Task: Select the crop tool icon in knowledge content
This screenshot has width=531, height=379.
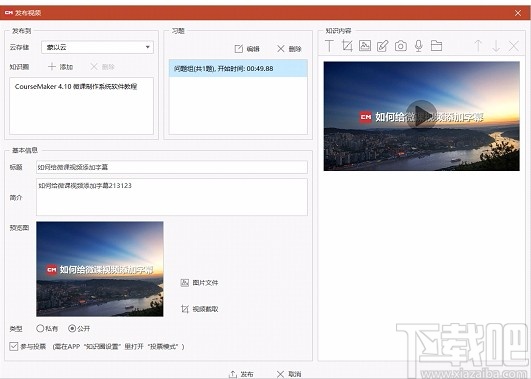Action: pos(347,46)
